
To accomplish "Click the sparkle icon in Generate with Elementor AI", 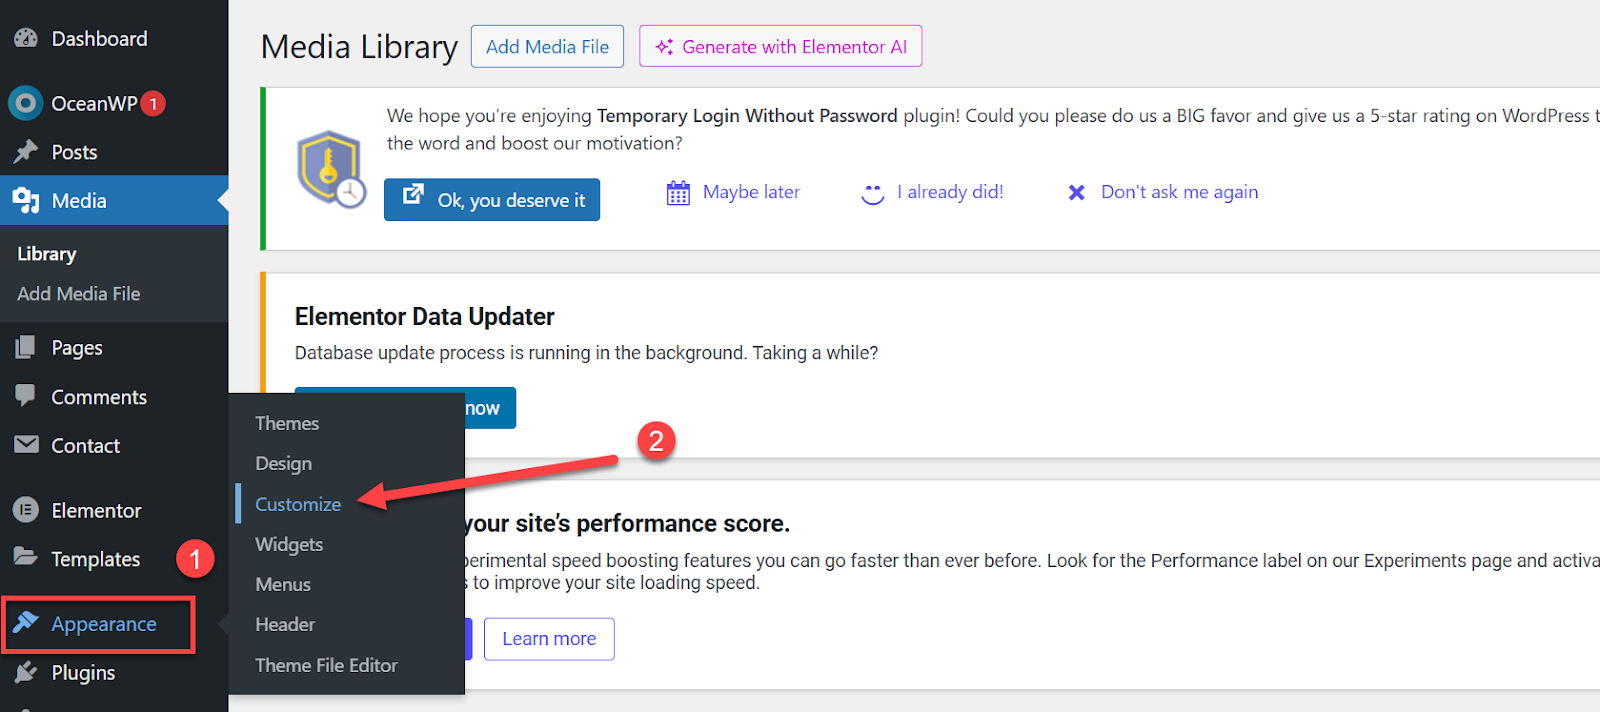I will point(664,47).
